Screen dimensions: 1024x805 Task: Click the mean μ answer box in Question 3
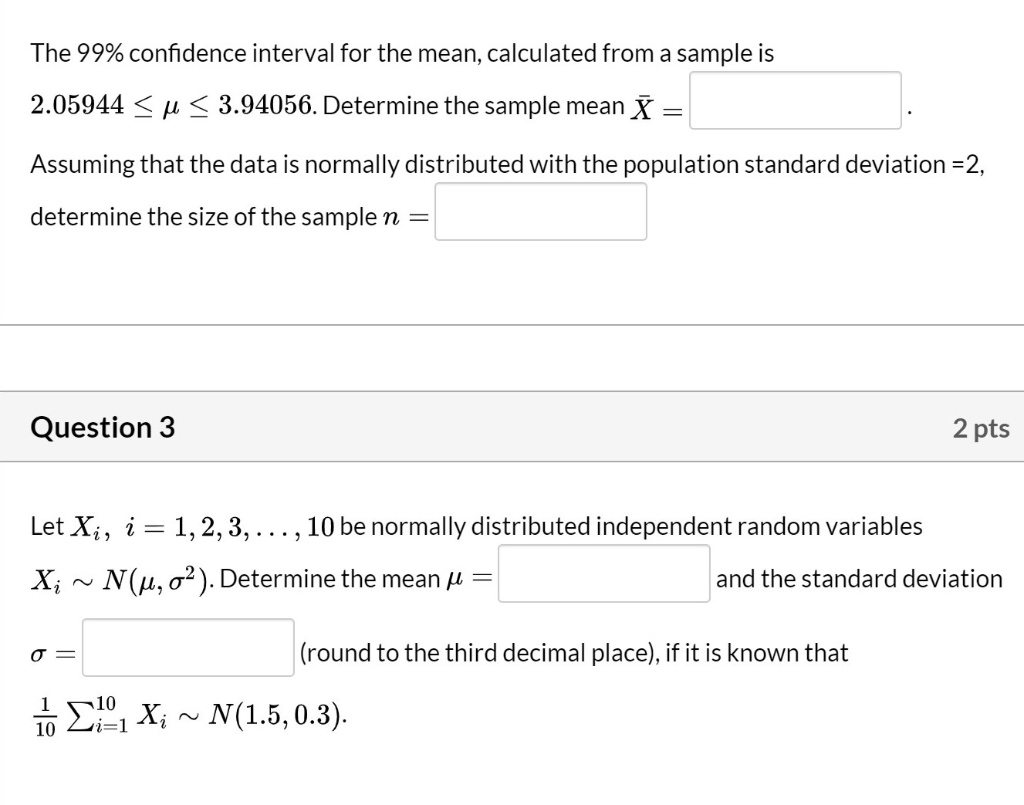click(x=604, y=575)
